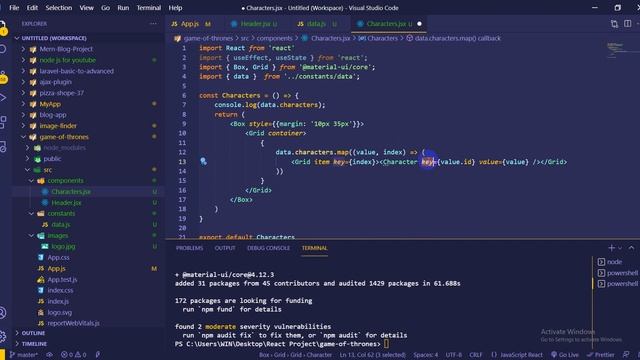Synchronize changes via status bar sync icon
This screenshot has width=640, height=360.
click(x=49, y=355)
